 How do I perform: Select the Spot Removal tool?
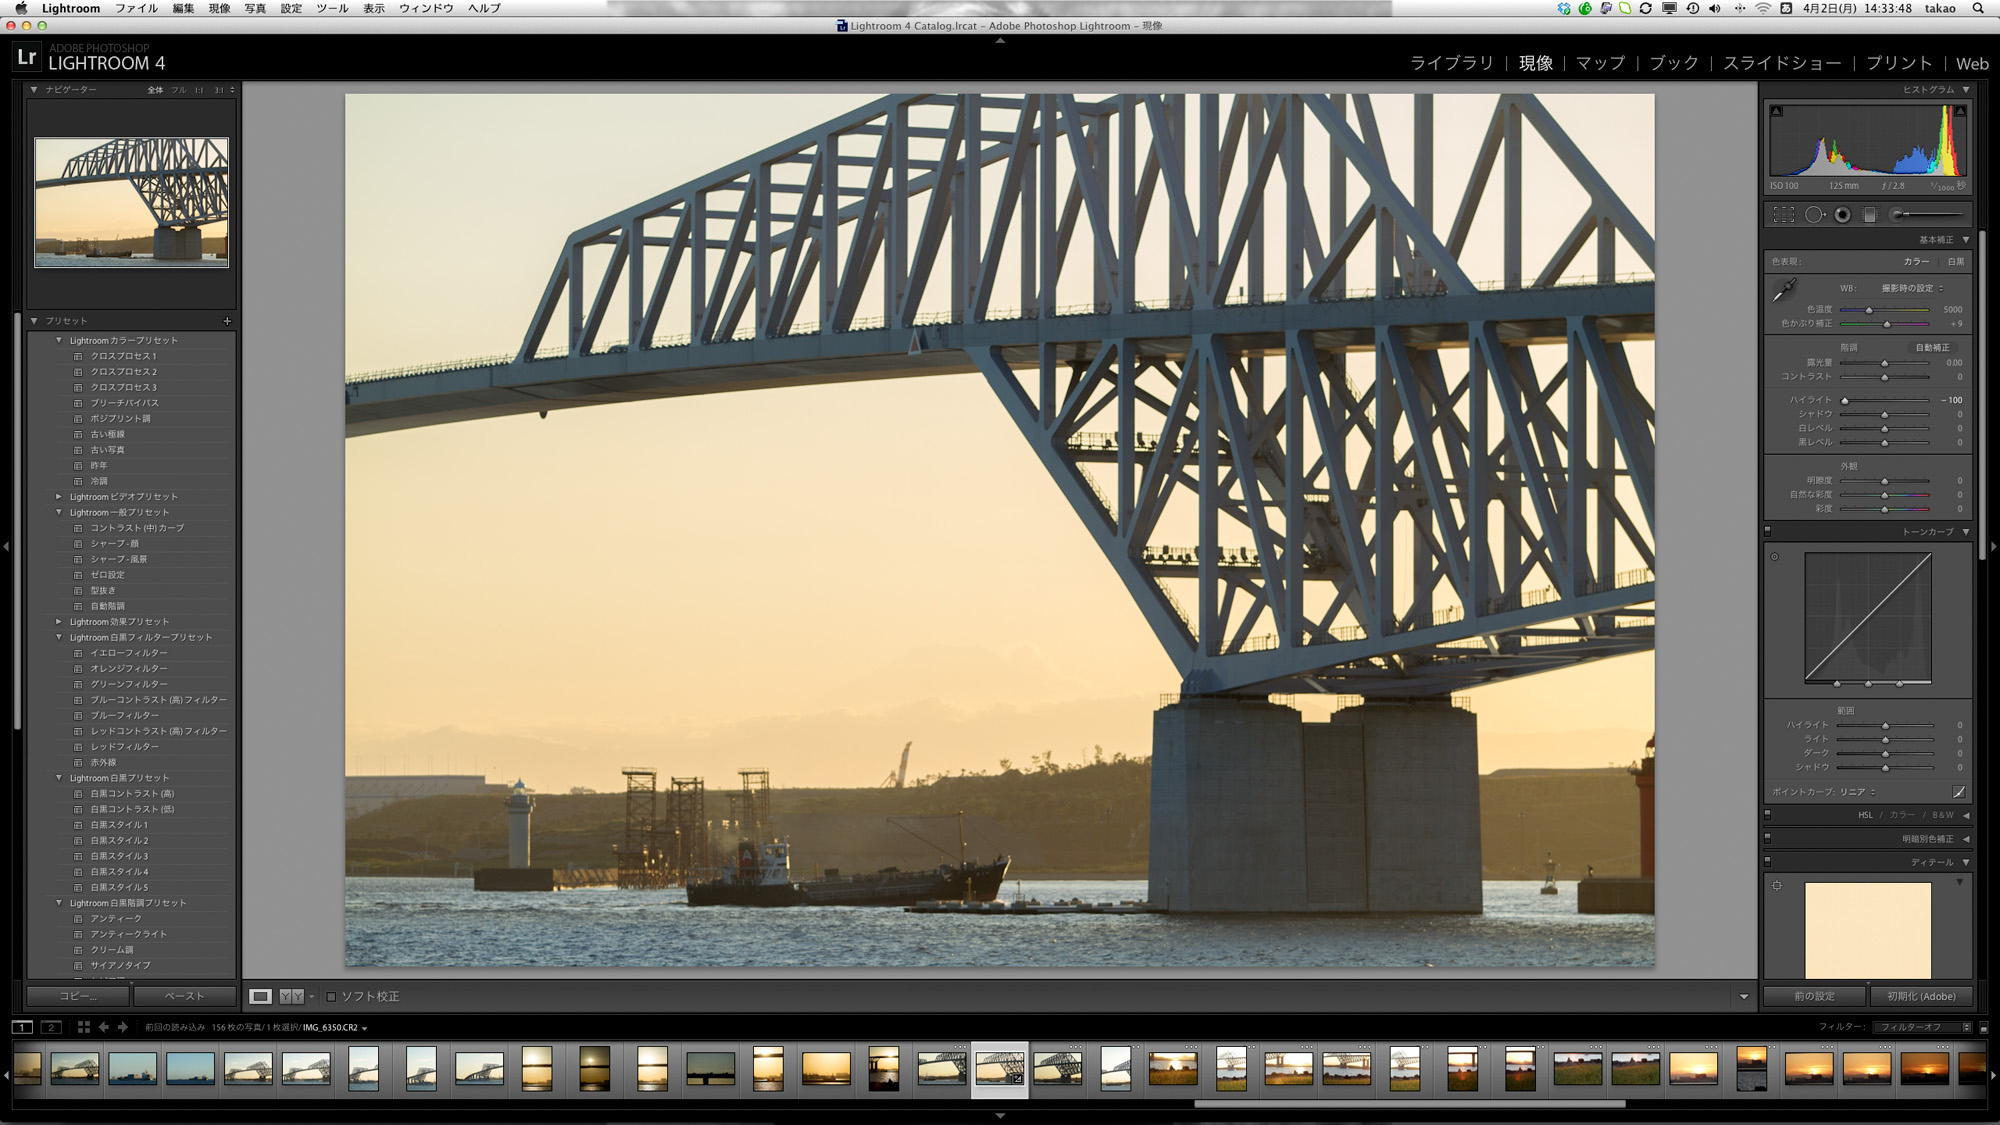(x=1813, y=214)
